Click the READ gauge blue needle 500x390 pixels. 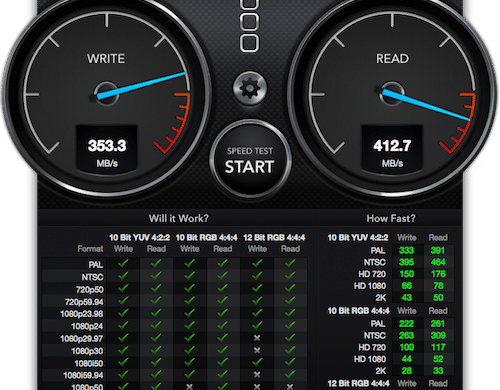(426, 105)
